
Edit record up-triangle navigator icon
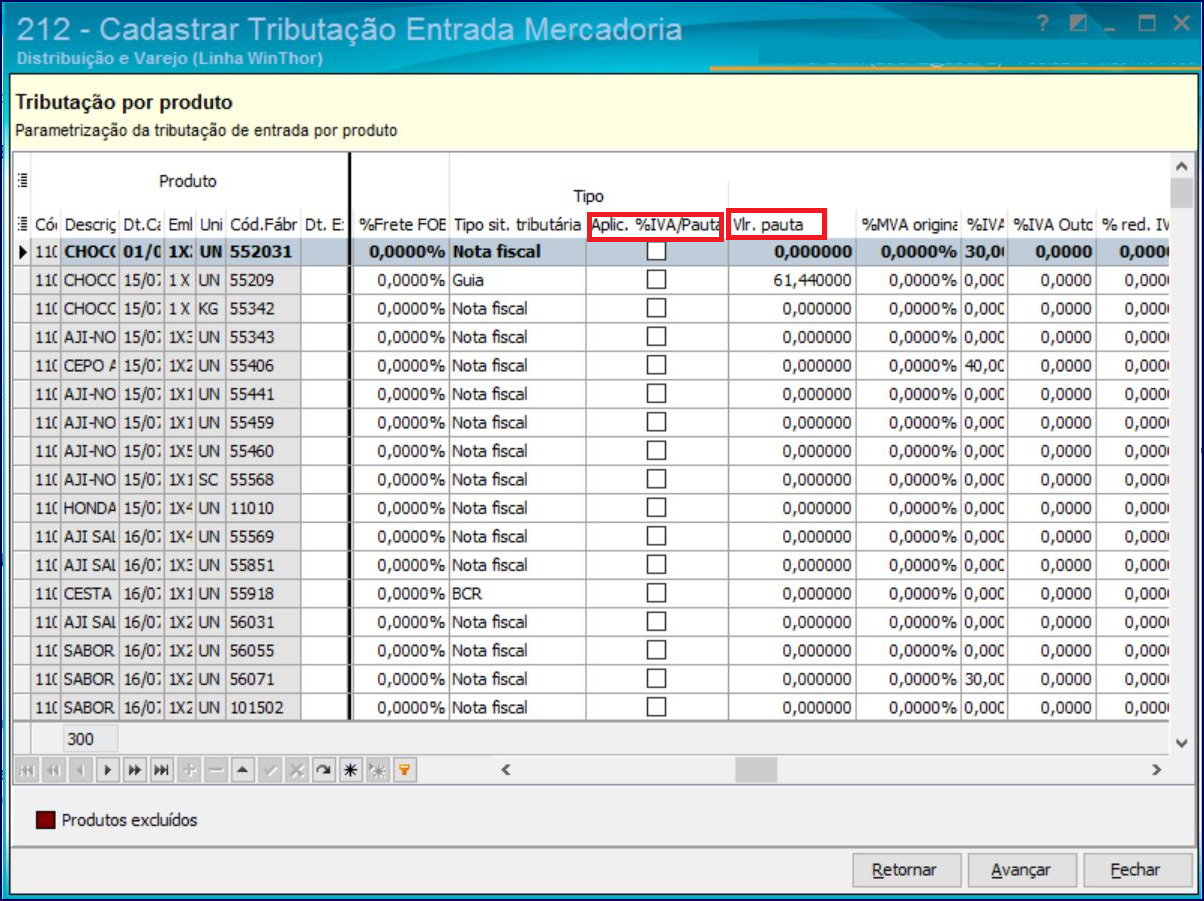point(243,770)
